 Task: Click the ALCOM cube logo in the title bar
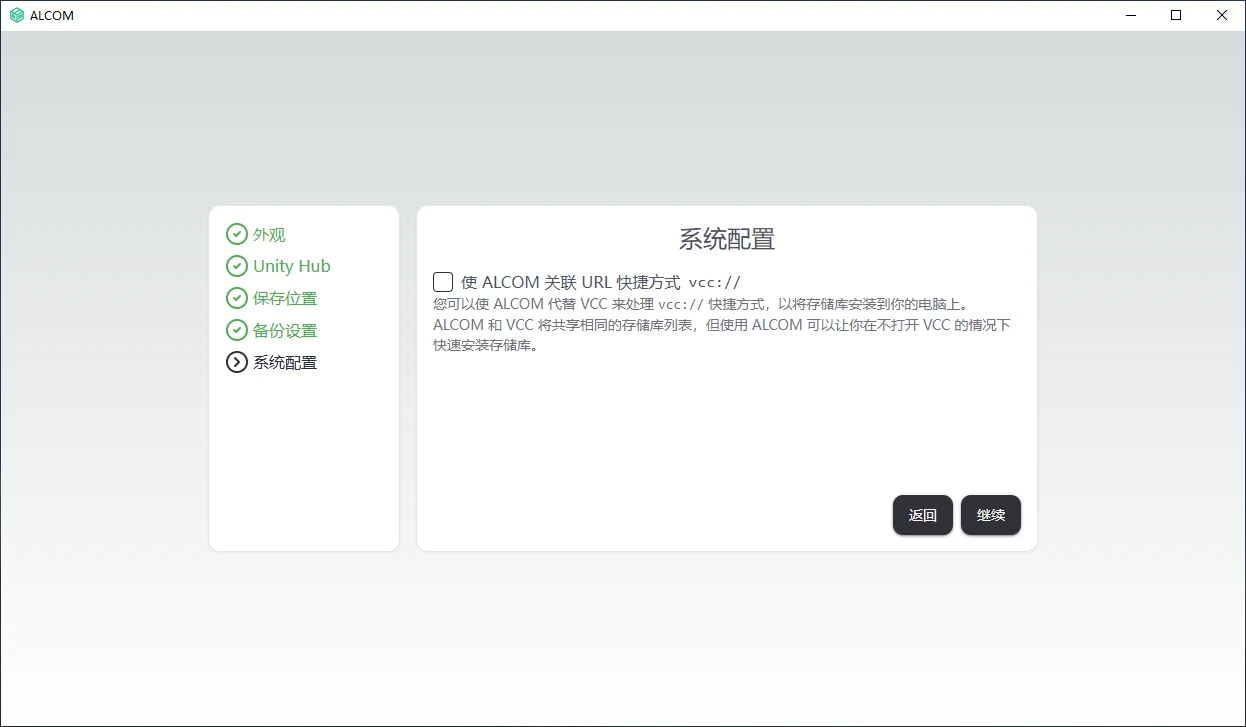pos(17,15)
